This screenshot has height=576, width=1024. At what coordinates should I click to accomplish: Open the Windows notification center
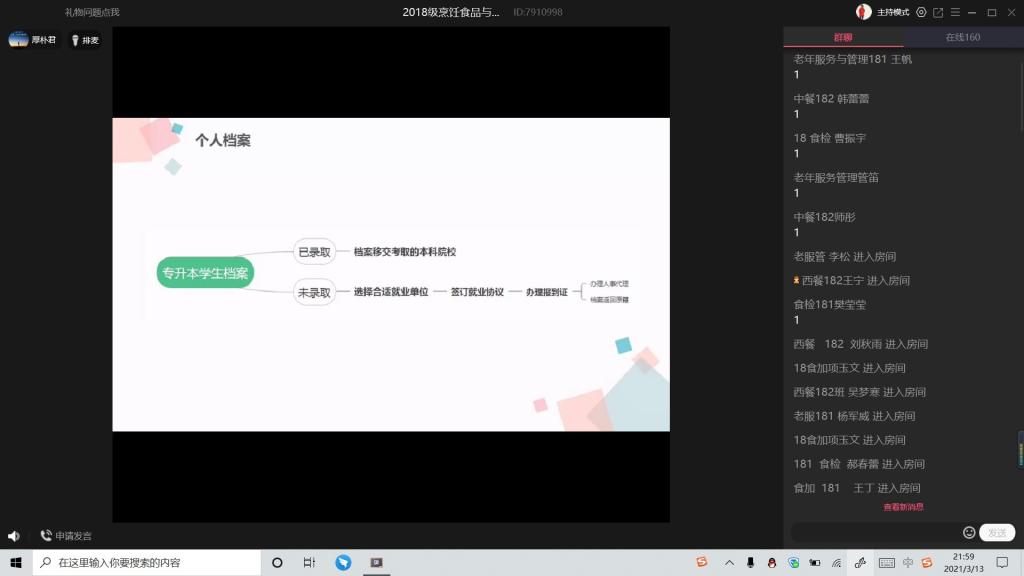[x=1004, y=563]
